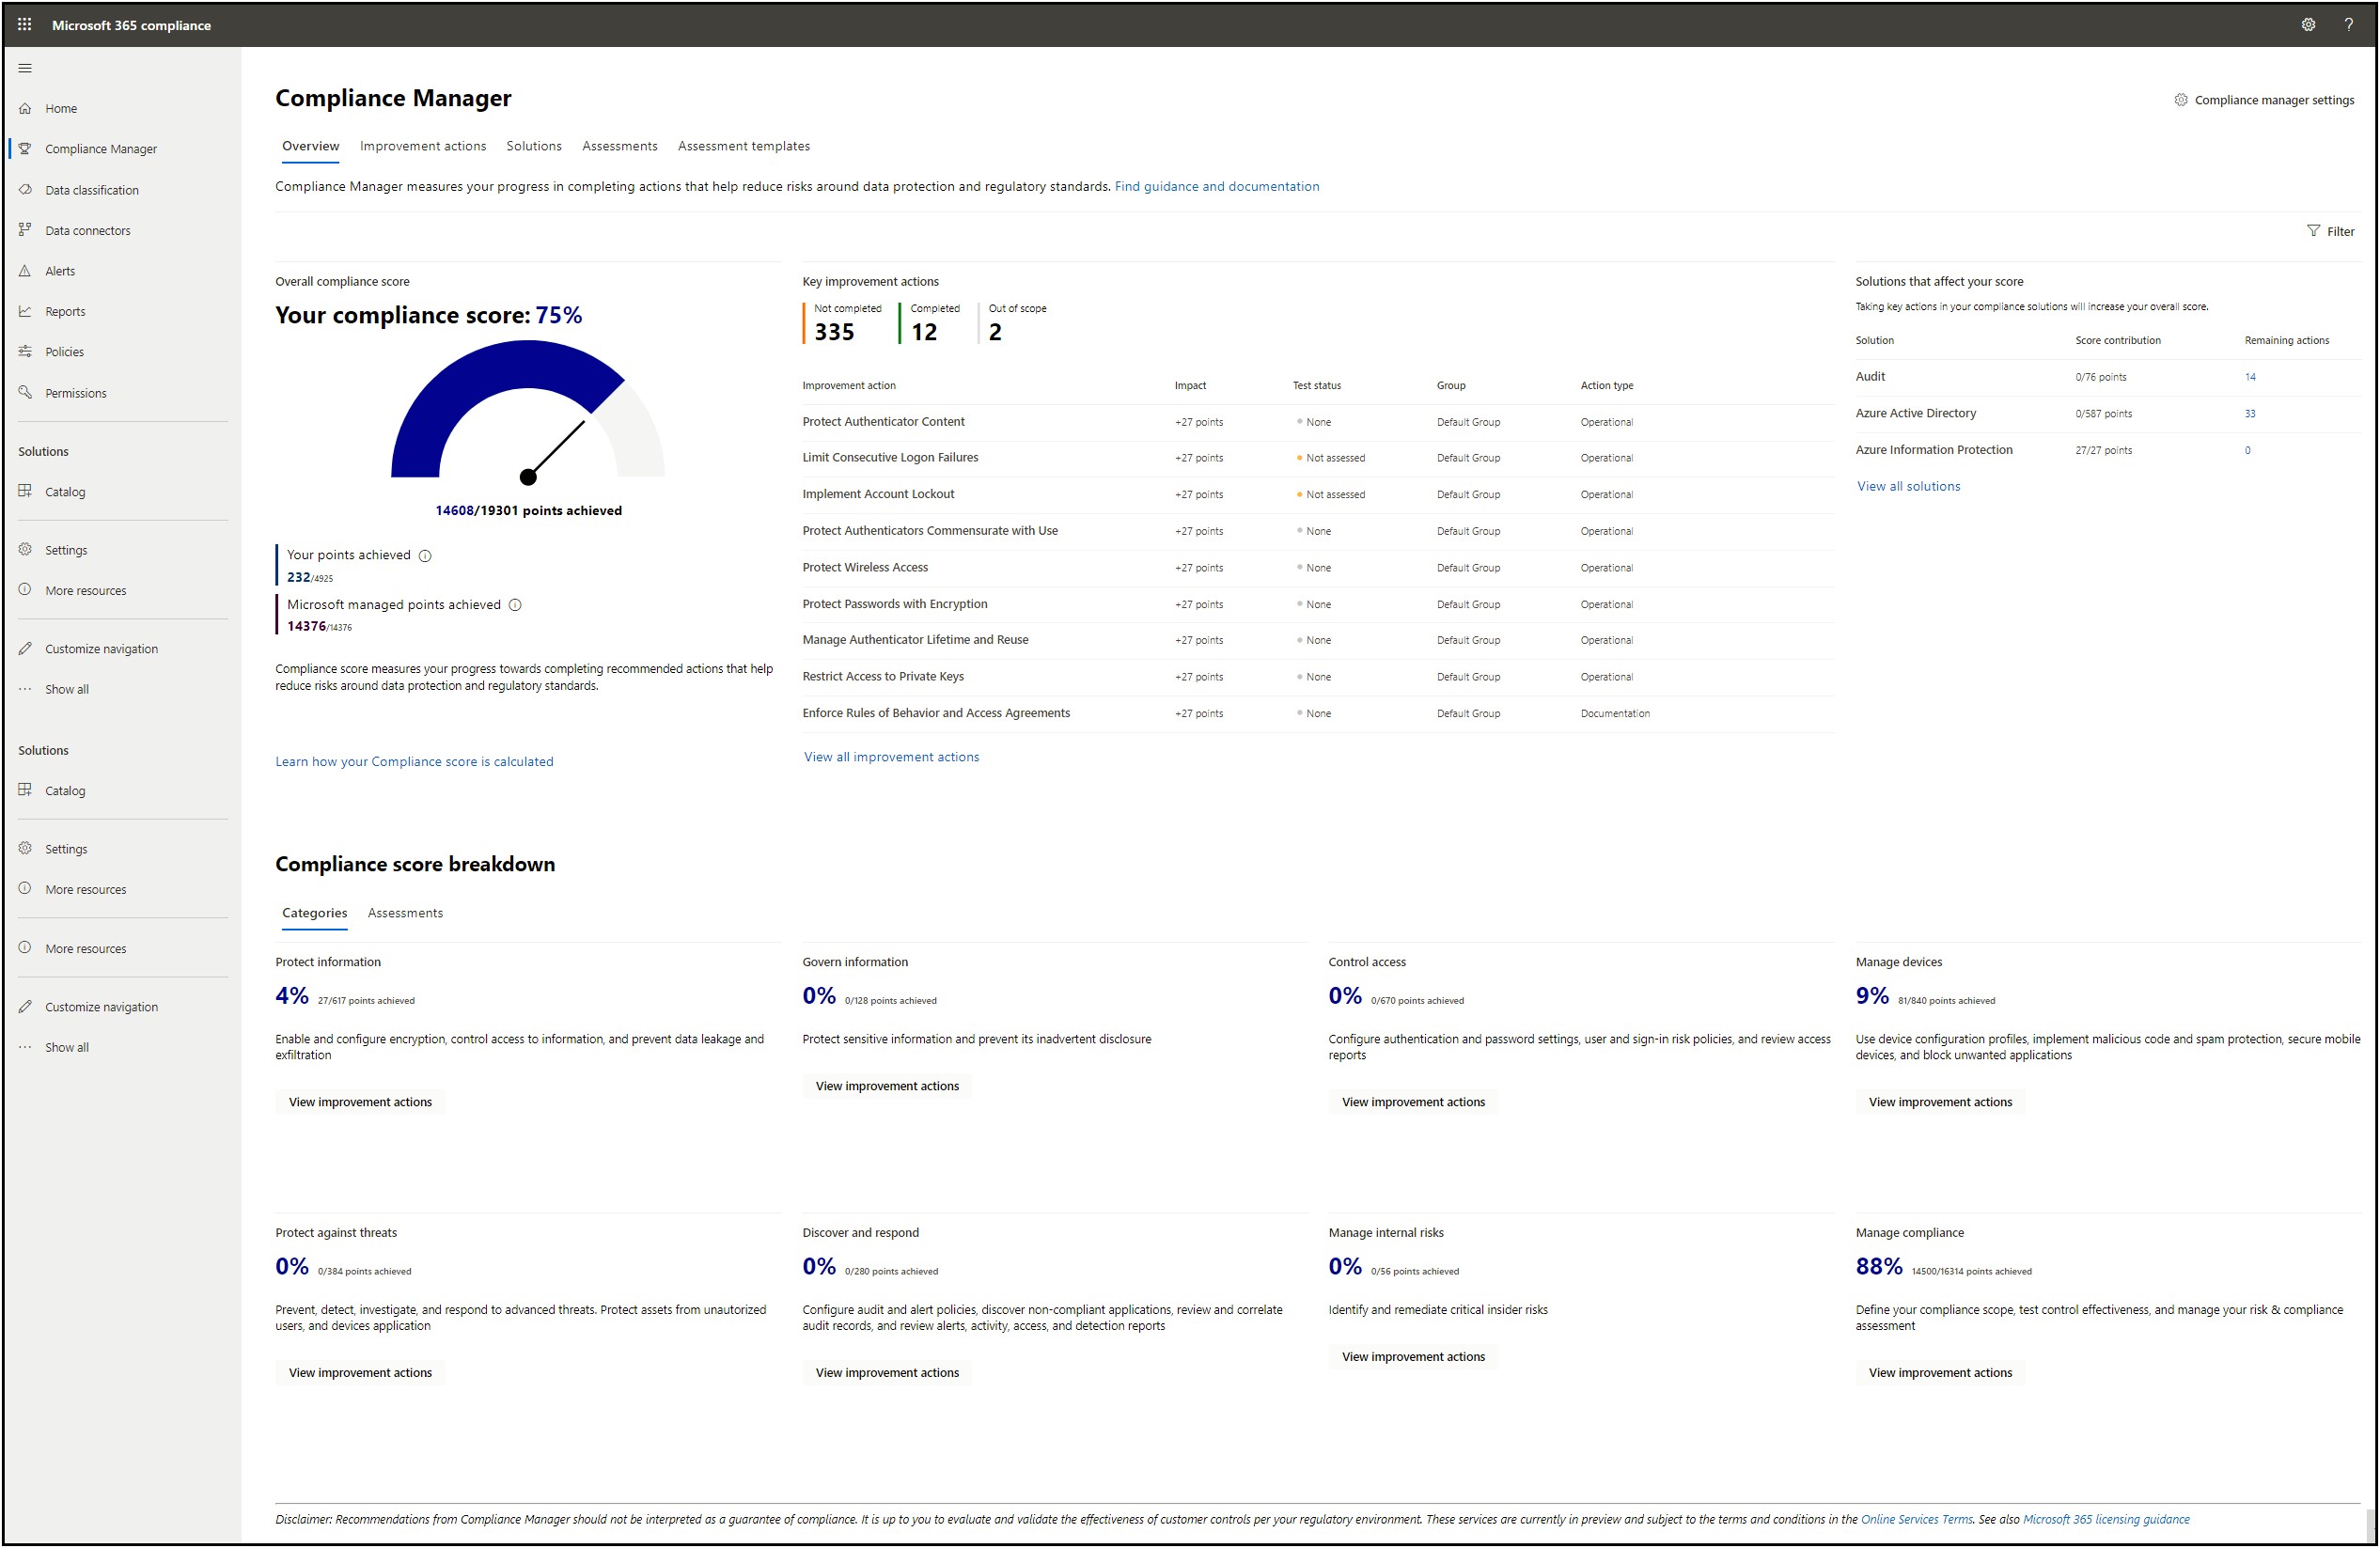Image resolution: width=2380 pixels, height=1548 pixels.
Task: Open the Assessments tab at top
Action: coord(620,146)
